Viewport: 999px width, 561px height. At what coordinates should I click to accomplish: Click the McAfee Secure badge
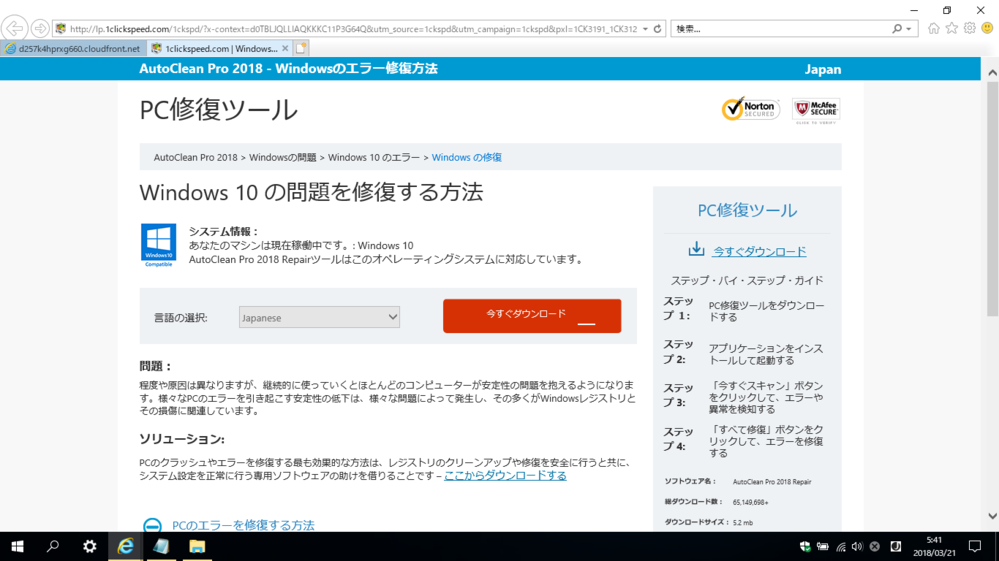click(x=816, y=111)
